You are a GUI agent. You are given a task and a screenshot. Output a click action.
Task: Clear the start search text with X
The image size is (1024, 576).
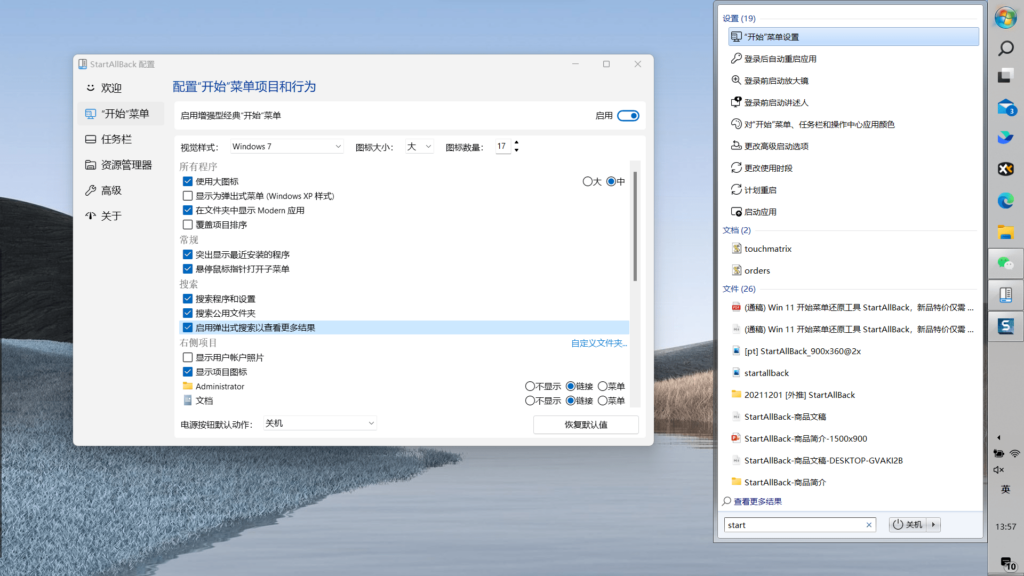(x=869, y=524)
